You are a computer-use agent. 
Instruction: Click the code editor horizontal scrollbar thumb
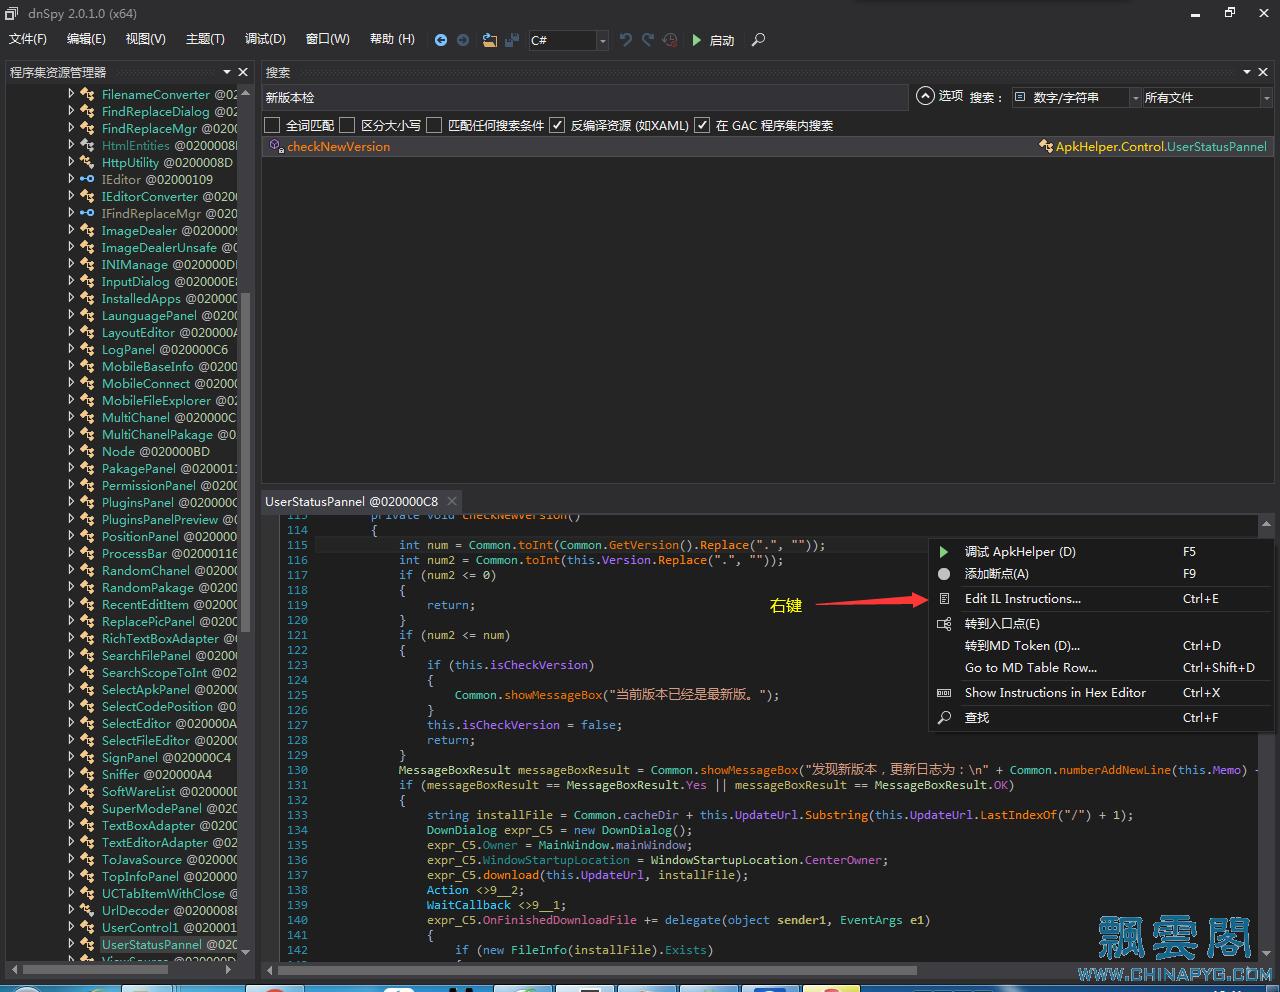click(597, 970)
